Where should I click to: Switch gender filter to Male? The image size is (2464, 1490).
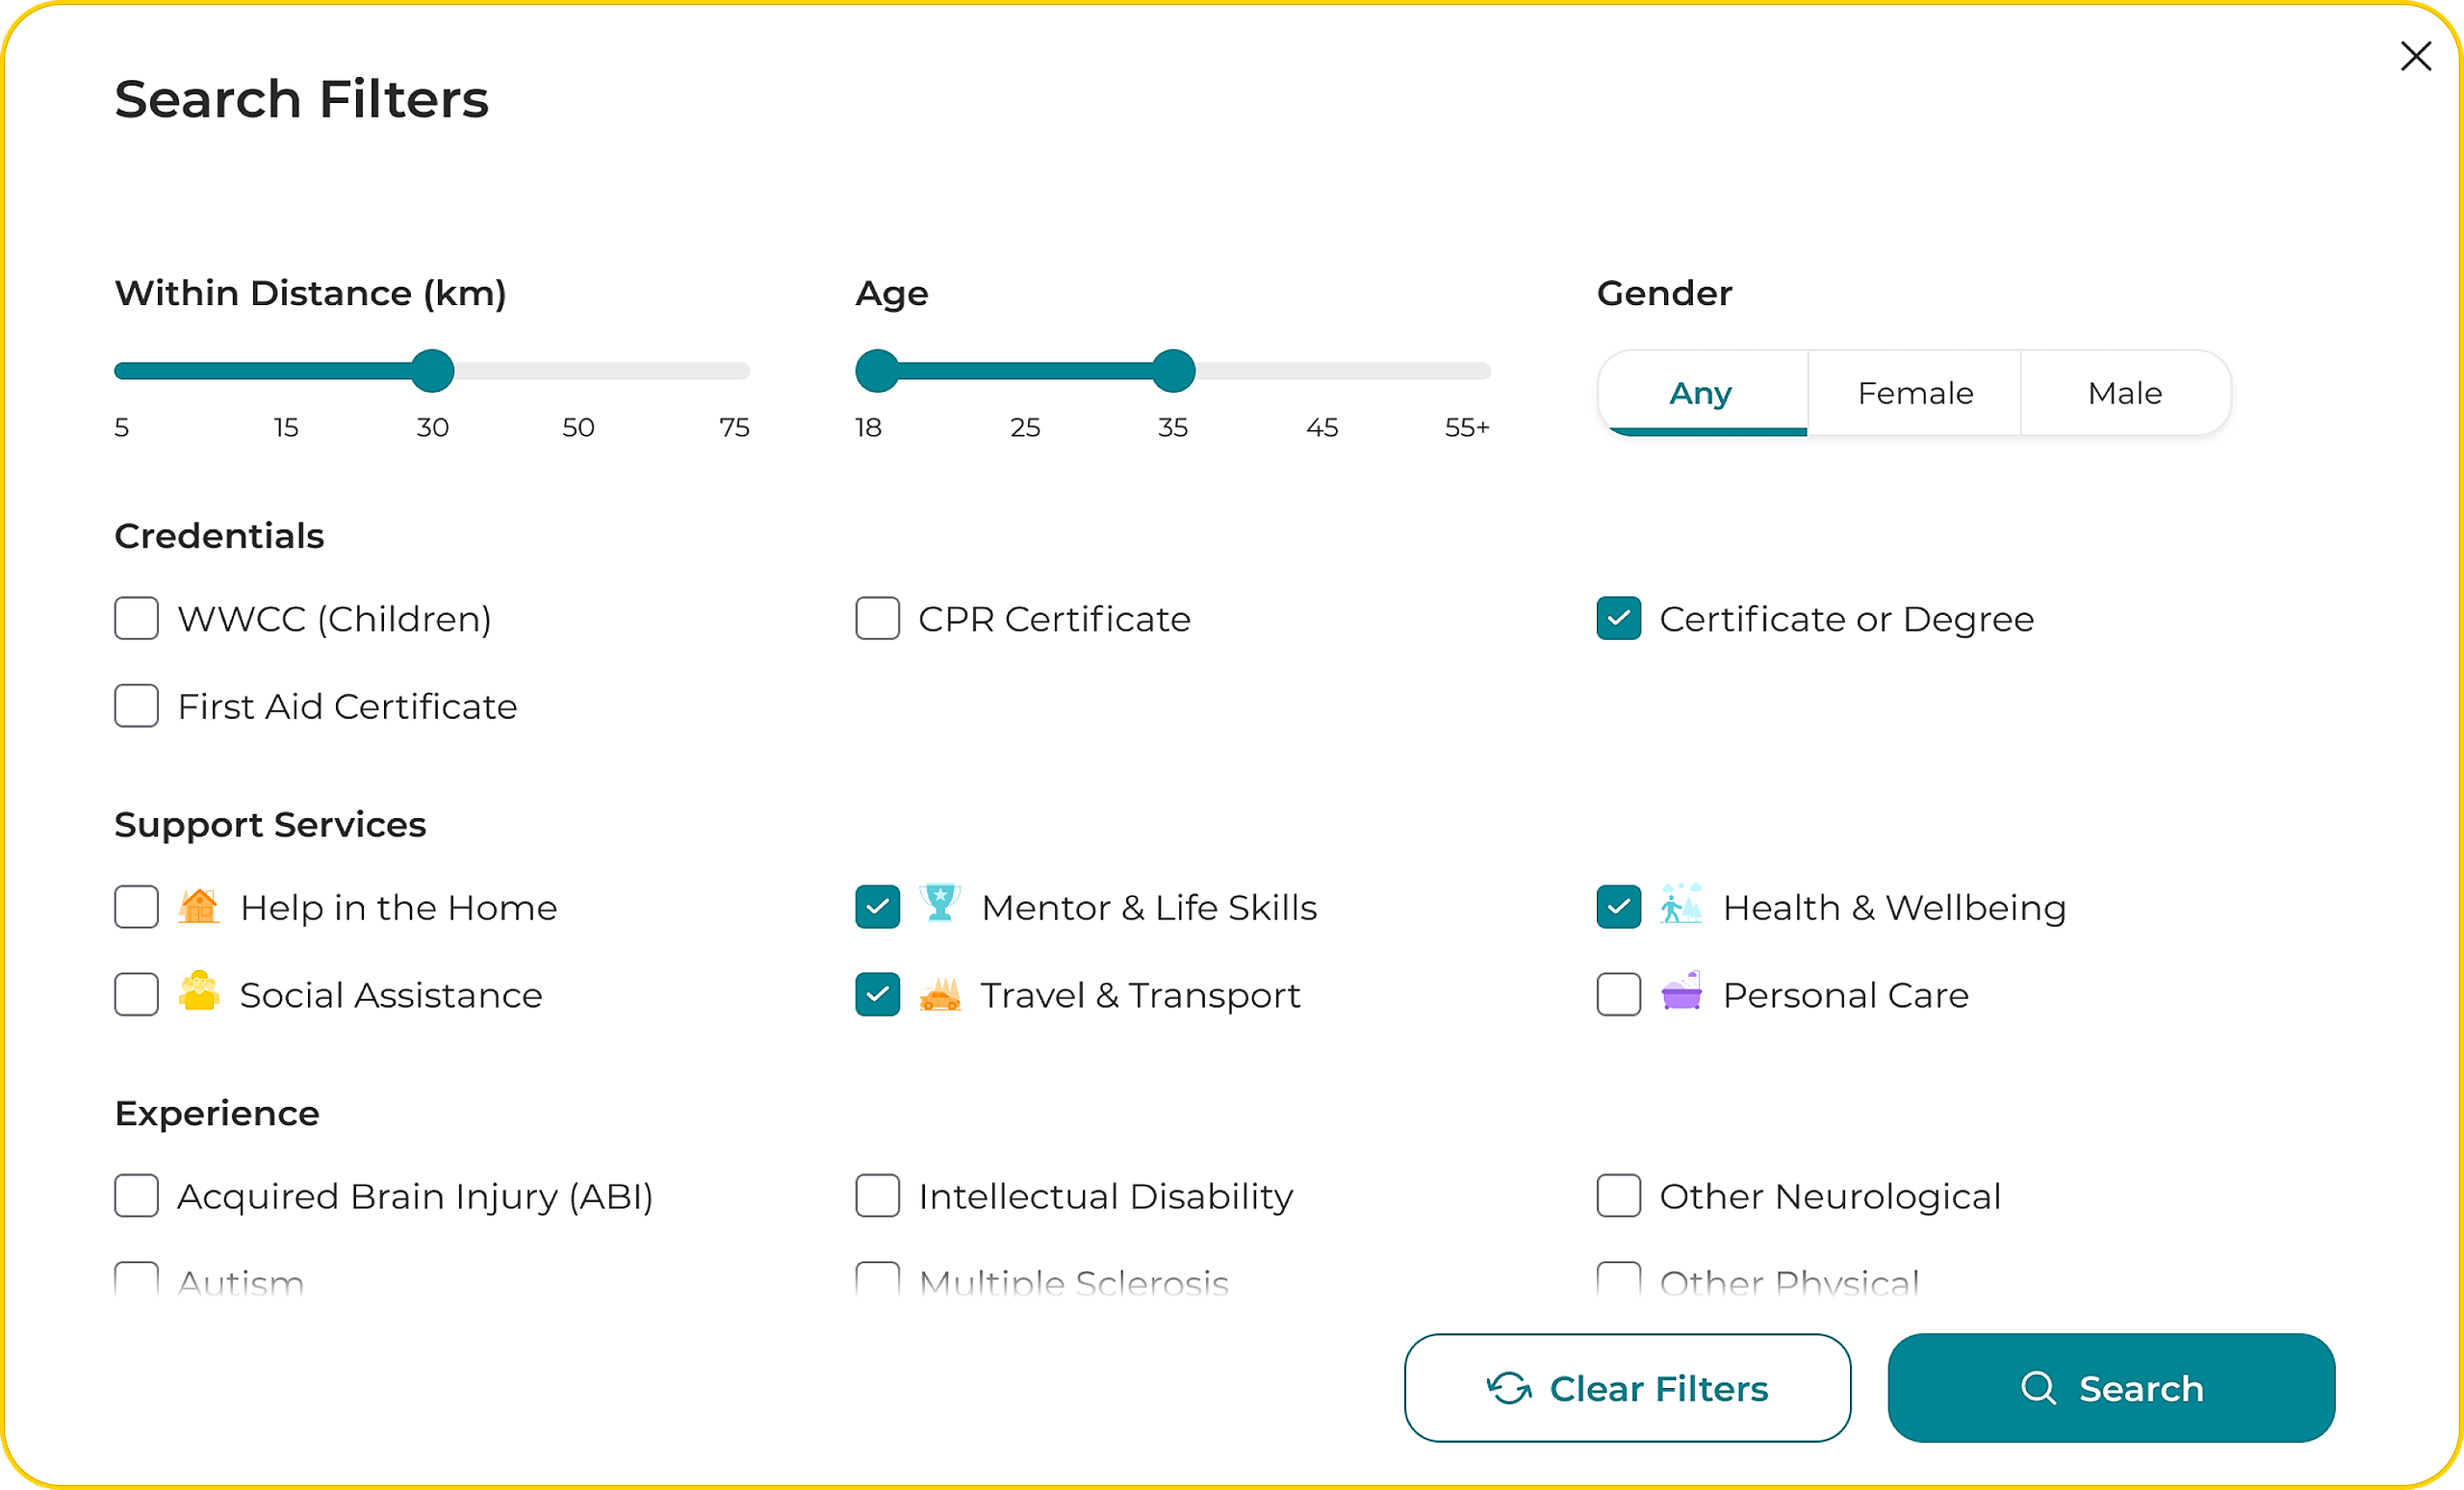2124,393
